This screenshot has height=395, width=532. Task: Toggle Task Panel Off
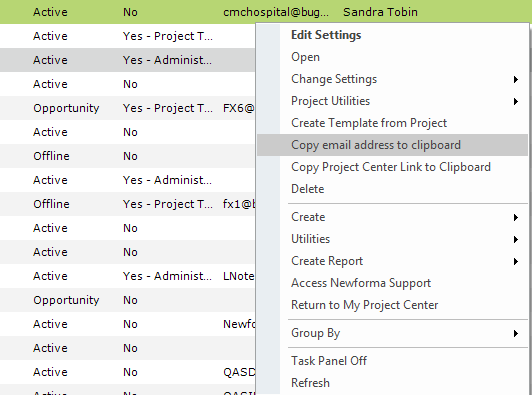tap(329, 361)
